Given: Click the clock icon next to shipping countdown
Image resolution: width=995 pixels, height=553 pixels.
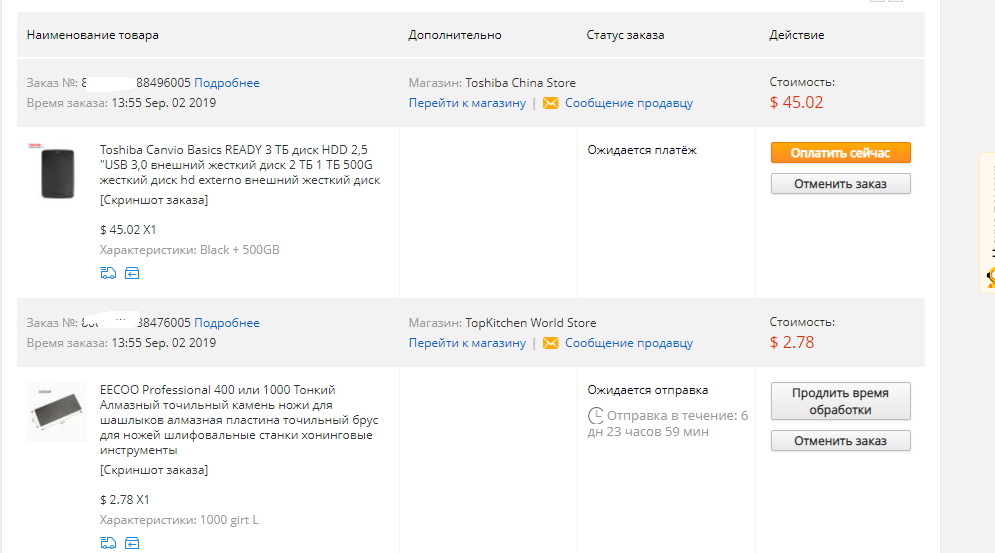Looking at the screenshot, I should (595, 416).
